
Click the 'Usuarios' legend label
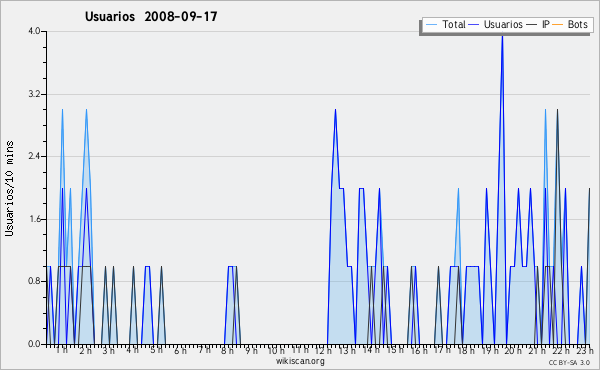pos(503,24)
